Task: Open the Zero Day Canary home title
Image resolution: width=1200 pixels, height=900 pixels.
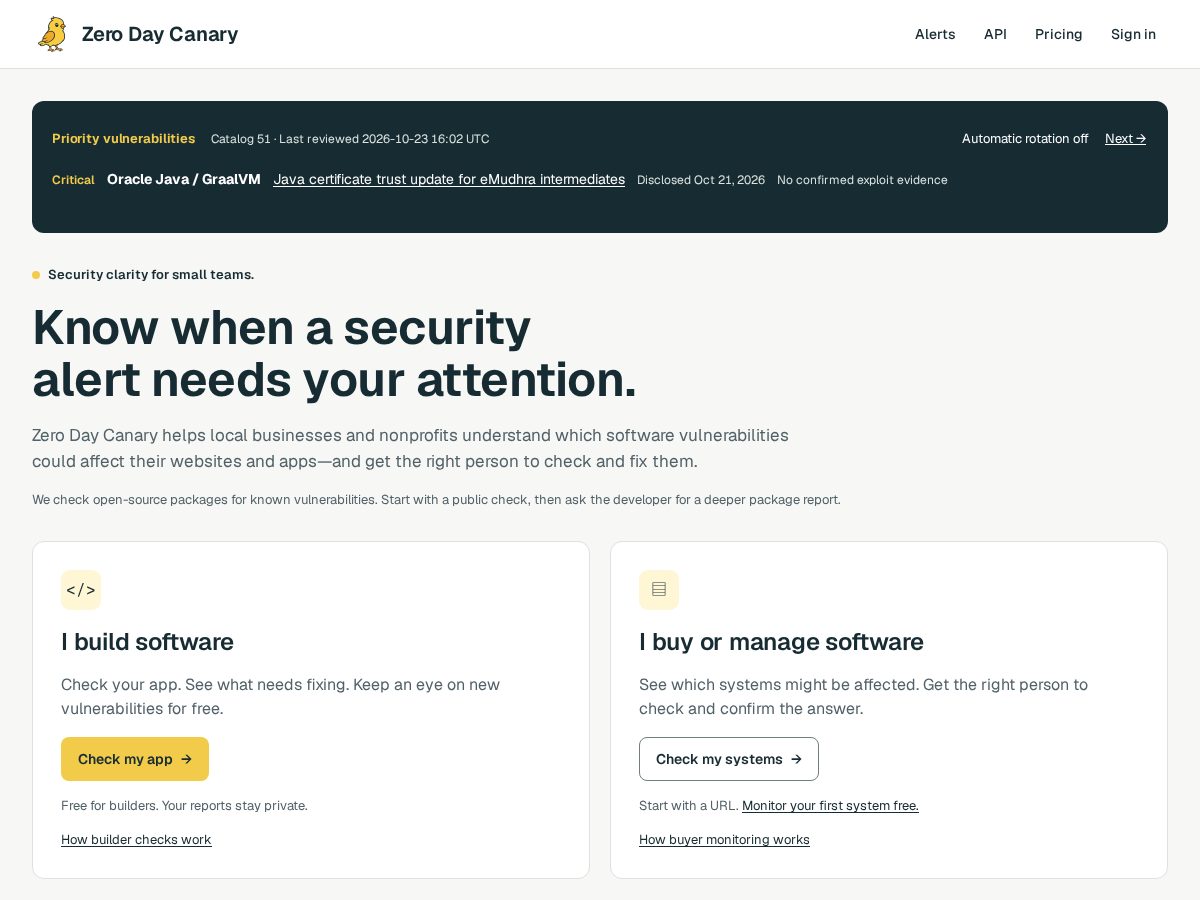Action: coord(160,34)
